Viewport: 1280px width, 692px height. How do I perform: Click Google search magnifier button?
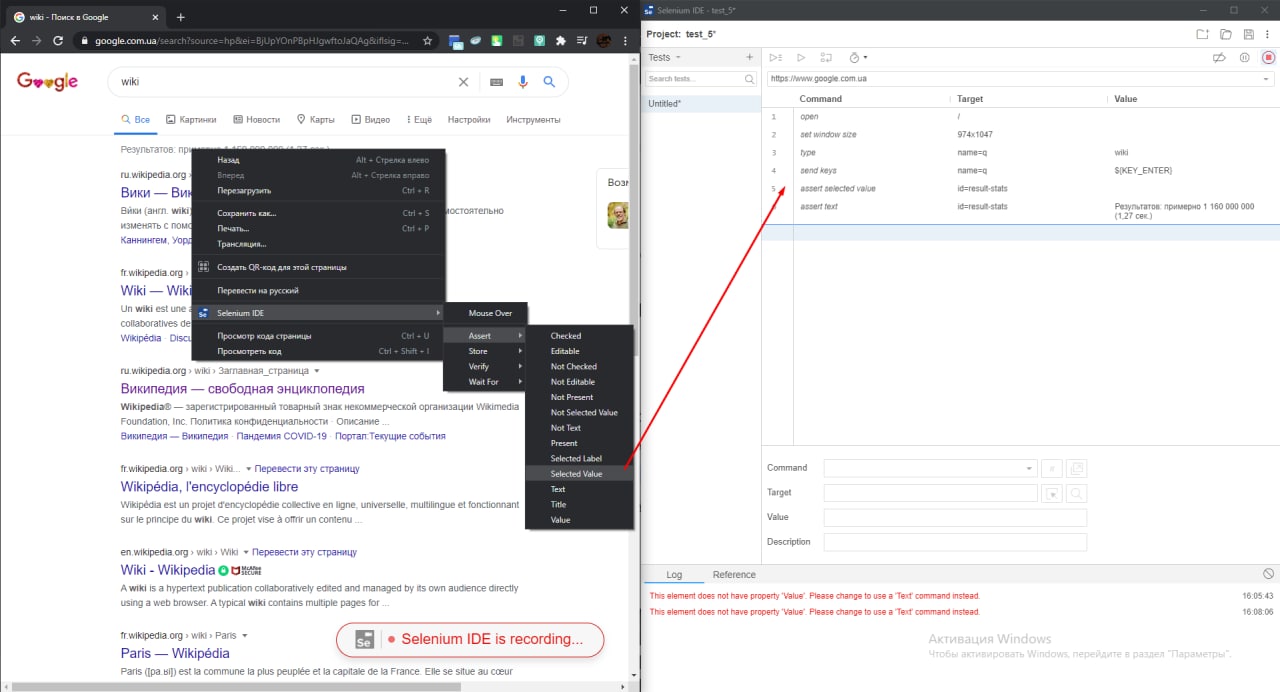[549, 82]
